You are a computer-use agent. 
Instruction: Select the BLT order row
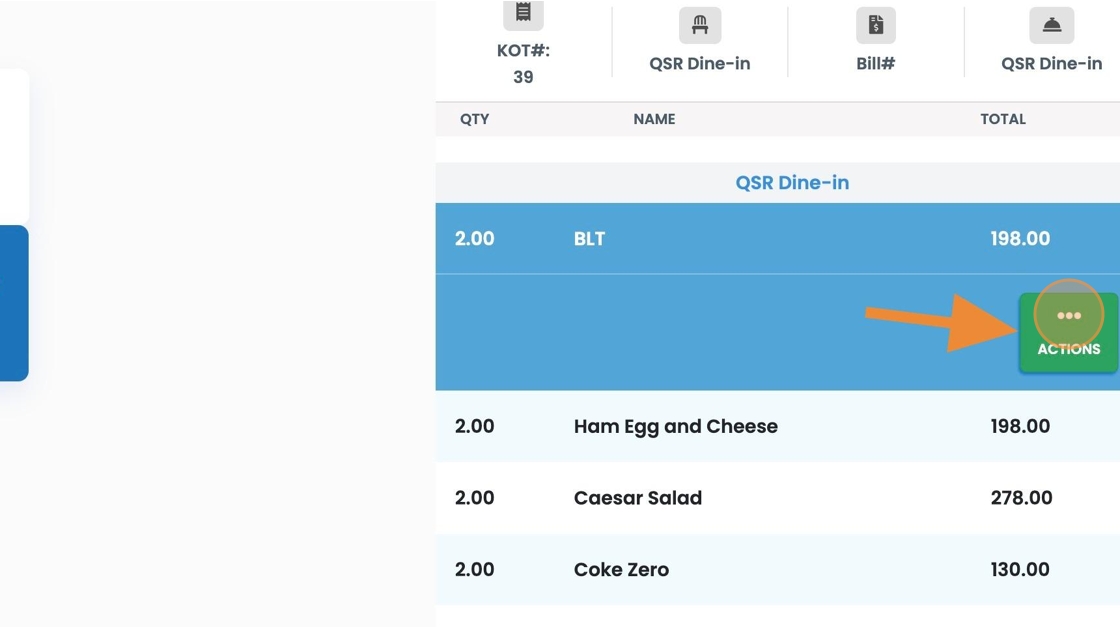coord(778,239)
